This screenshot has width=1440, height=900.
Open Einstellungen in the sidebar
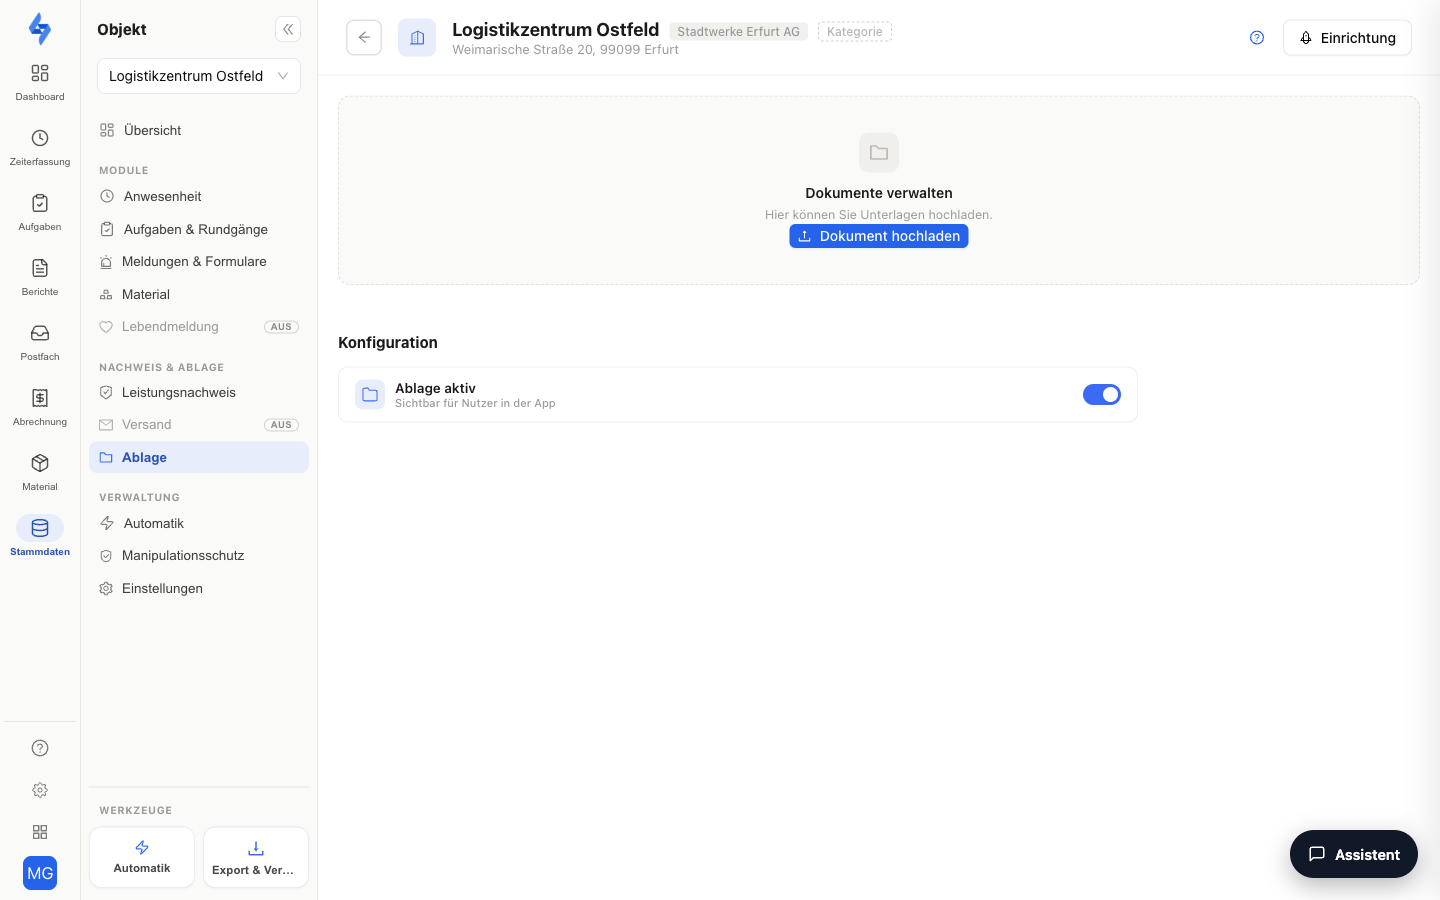point(199,588)
